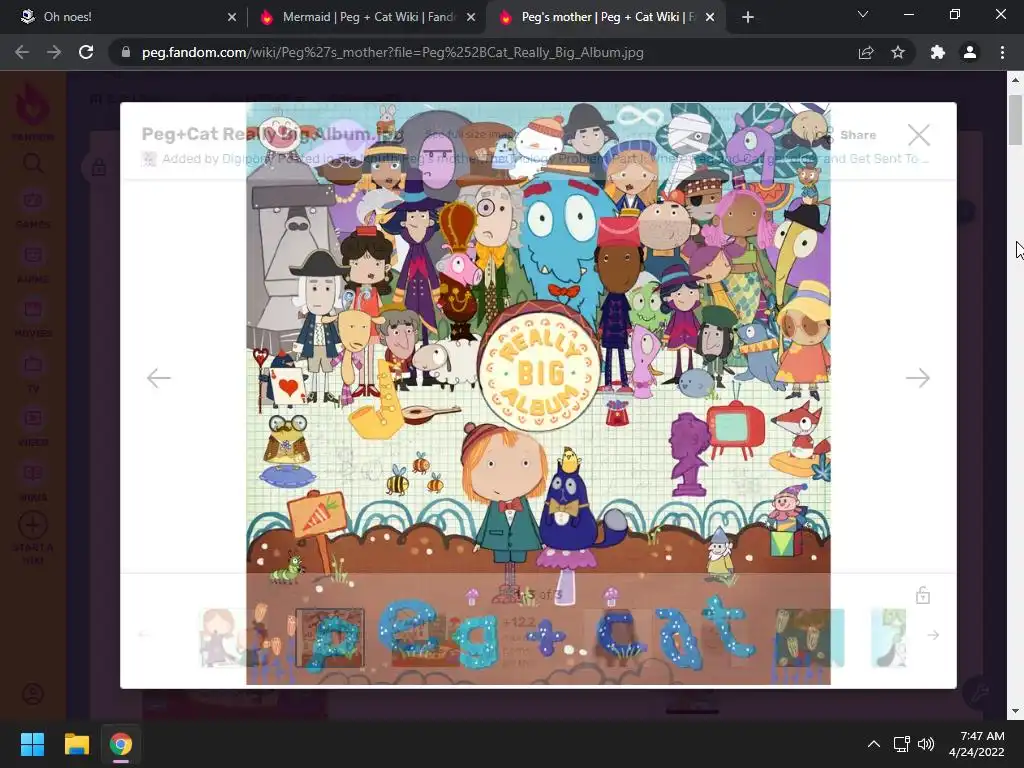The height and width of the screenshot is (768, 1024).
Task: Open search from the Fandom sidebar
Action: pos(33,163)
